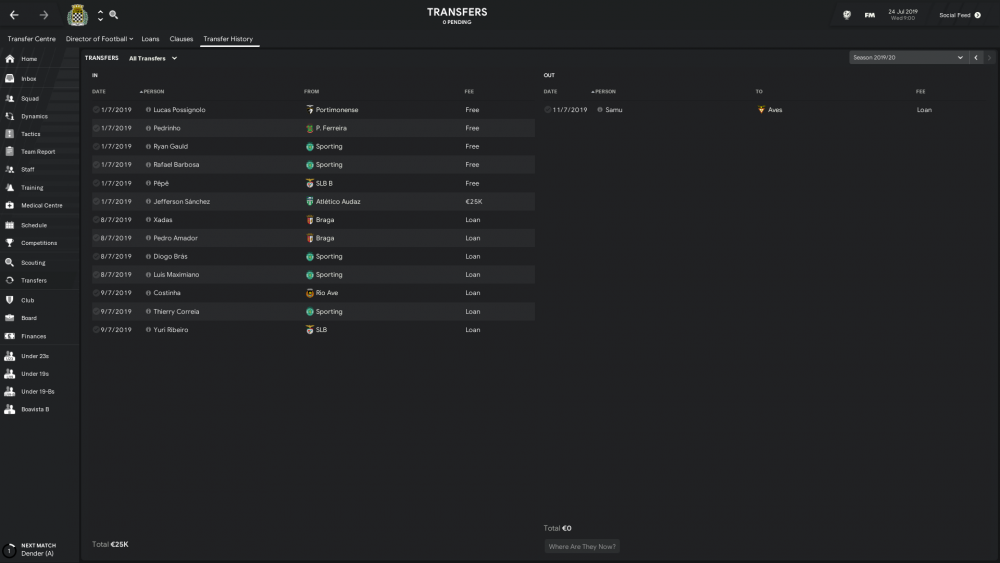Screen dimensions: 1000x563
Task: Click Where Are They Now? button
Action: pos(582,546)
